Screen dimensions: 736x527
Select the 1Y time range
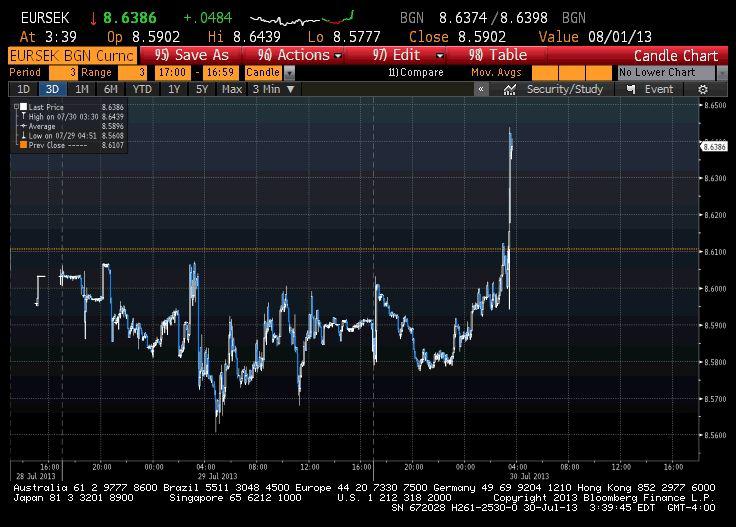click(174, 89)
